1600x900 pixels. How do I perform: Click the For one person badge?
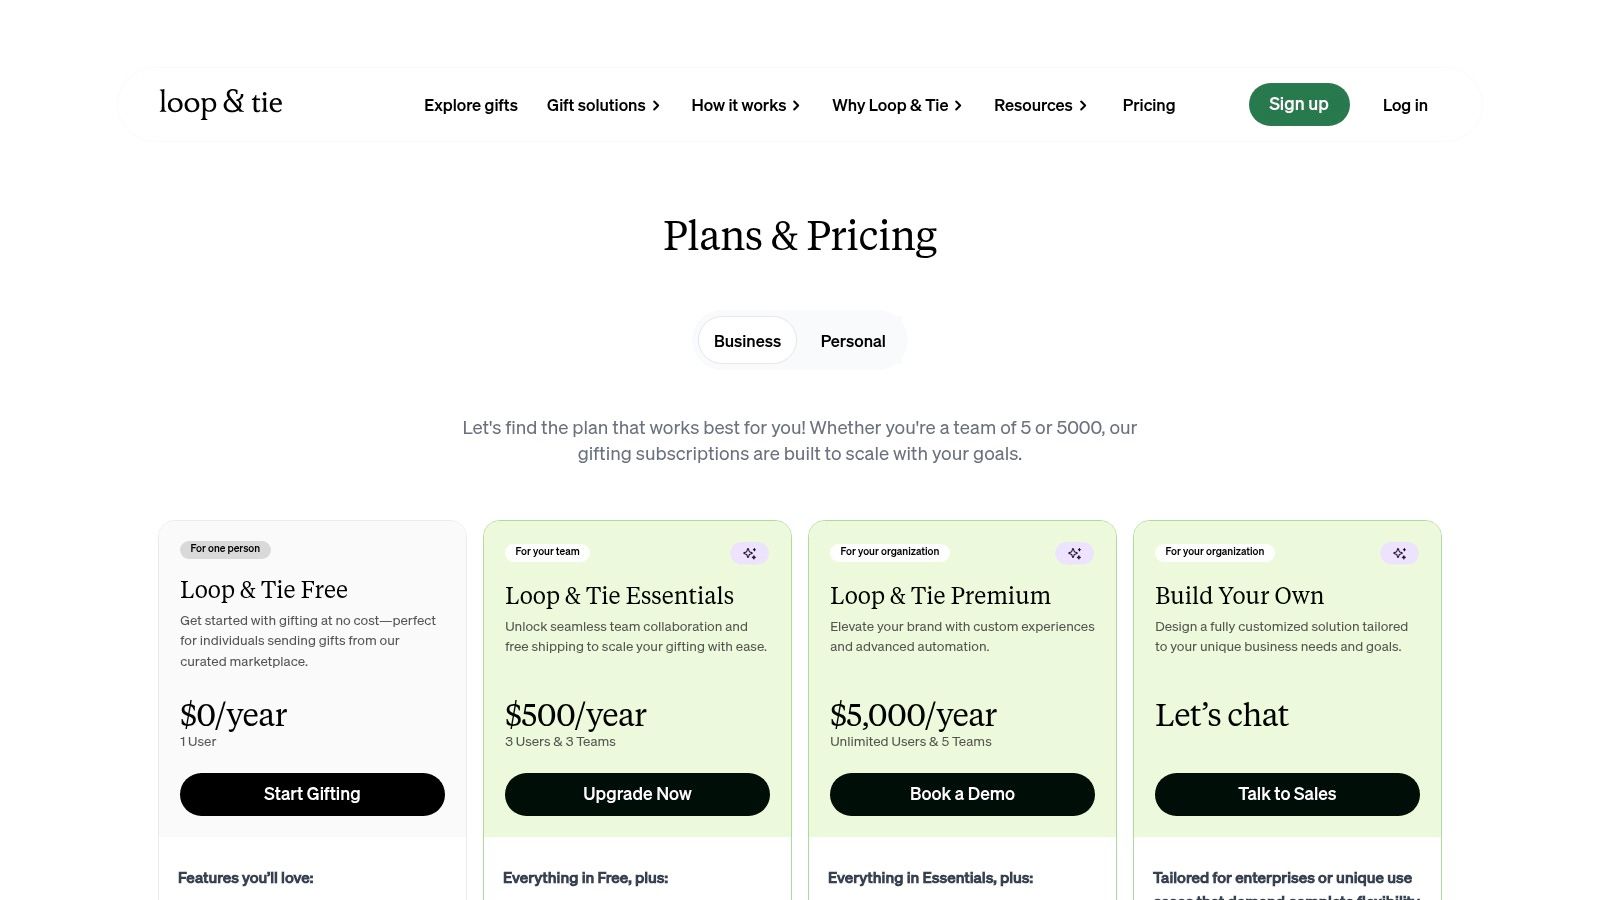click(225, 548)
